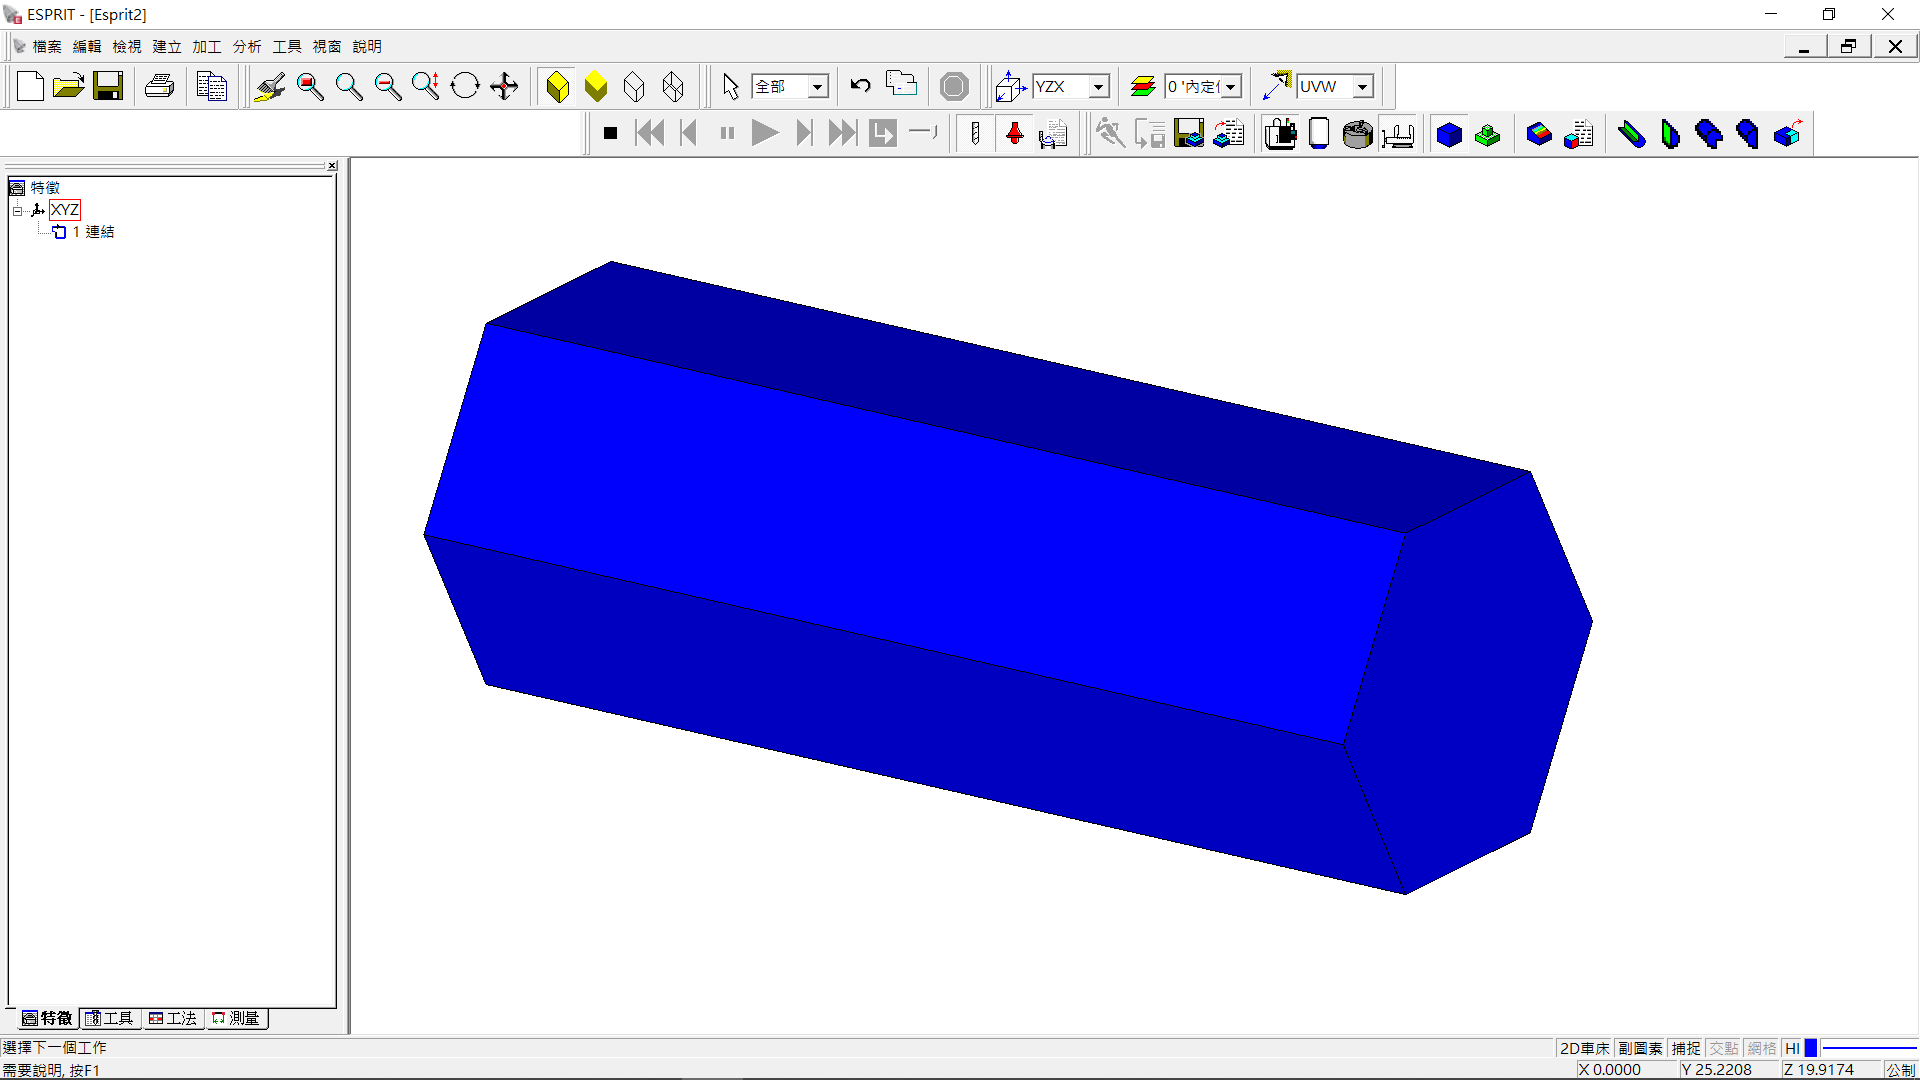Open the 加工 menu
The height and width of the screenshot is (1080, 1920).
tap(207, 47)
